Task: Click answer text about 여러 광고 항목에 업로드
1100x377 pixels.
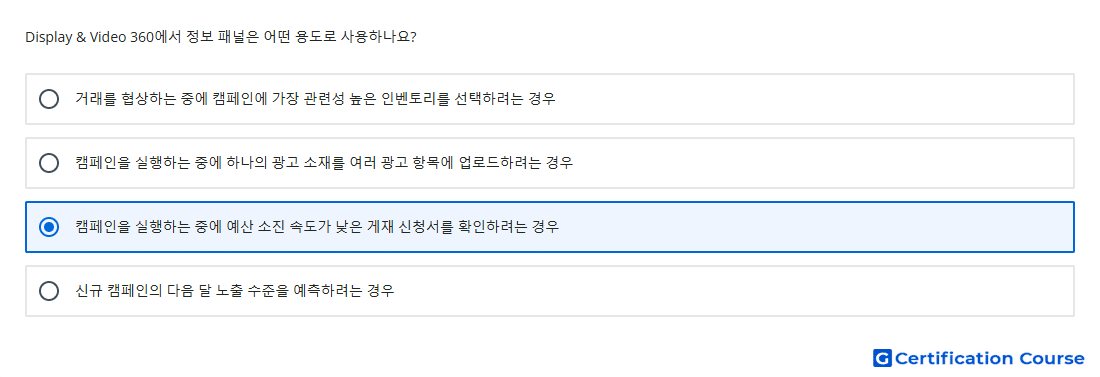Action: [x=324, y=163]
